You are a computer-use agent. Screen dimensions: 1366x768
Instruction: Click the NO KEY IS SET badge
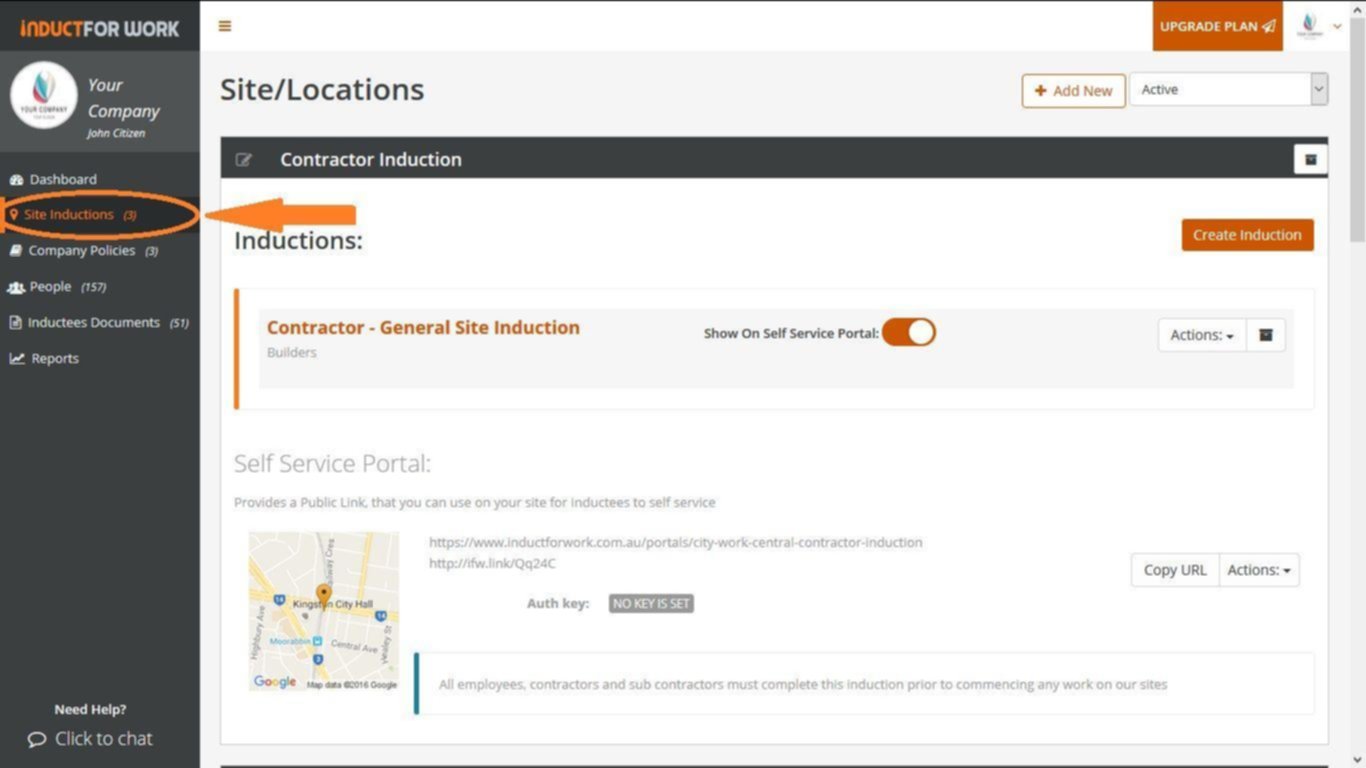click(651, 603)
